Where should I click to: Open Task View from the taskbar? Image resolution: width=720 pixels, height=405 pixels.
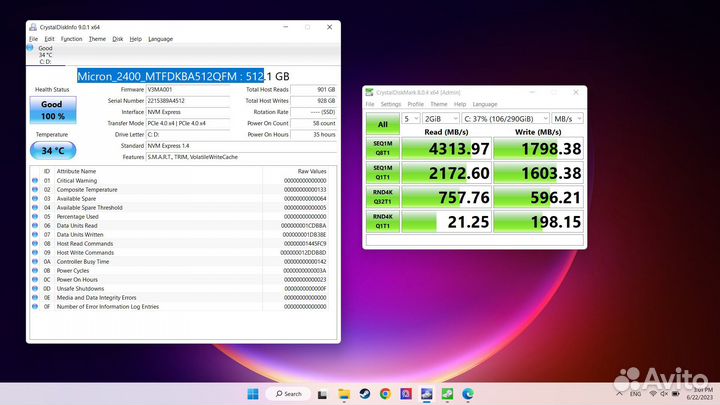(x=322, y=394)
